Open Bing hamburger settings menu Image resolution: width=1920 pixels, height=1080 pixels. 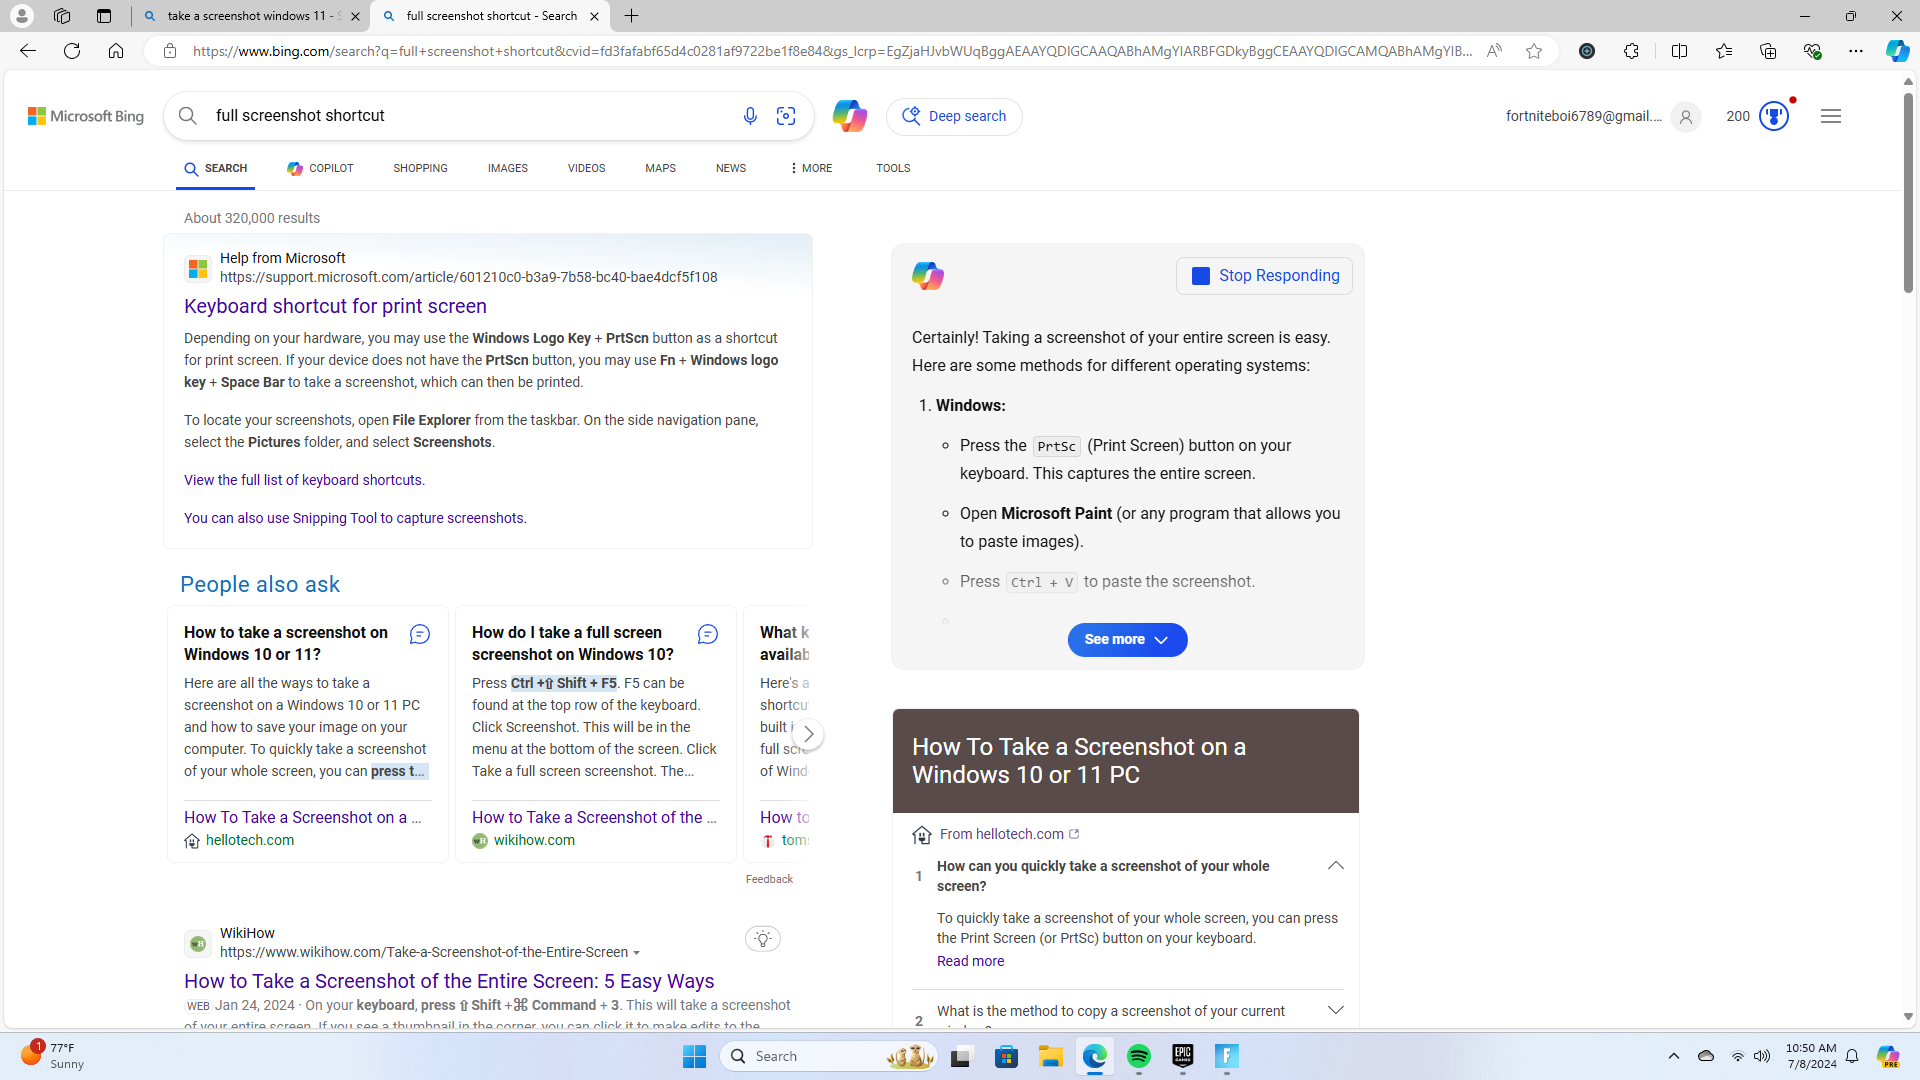pyautogui.click(x=1831, y=116)
